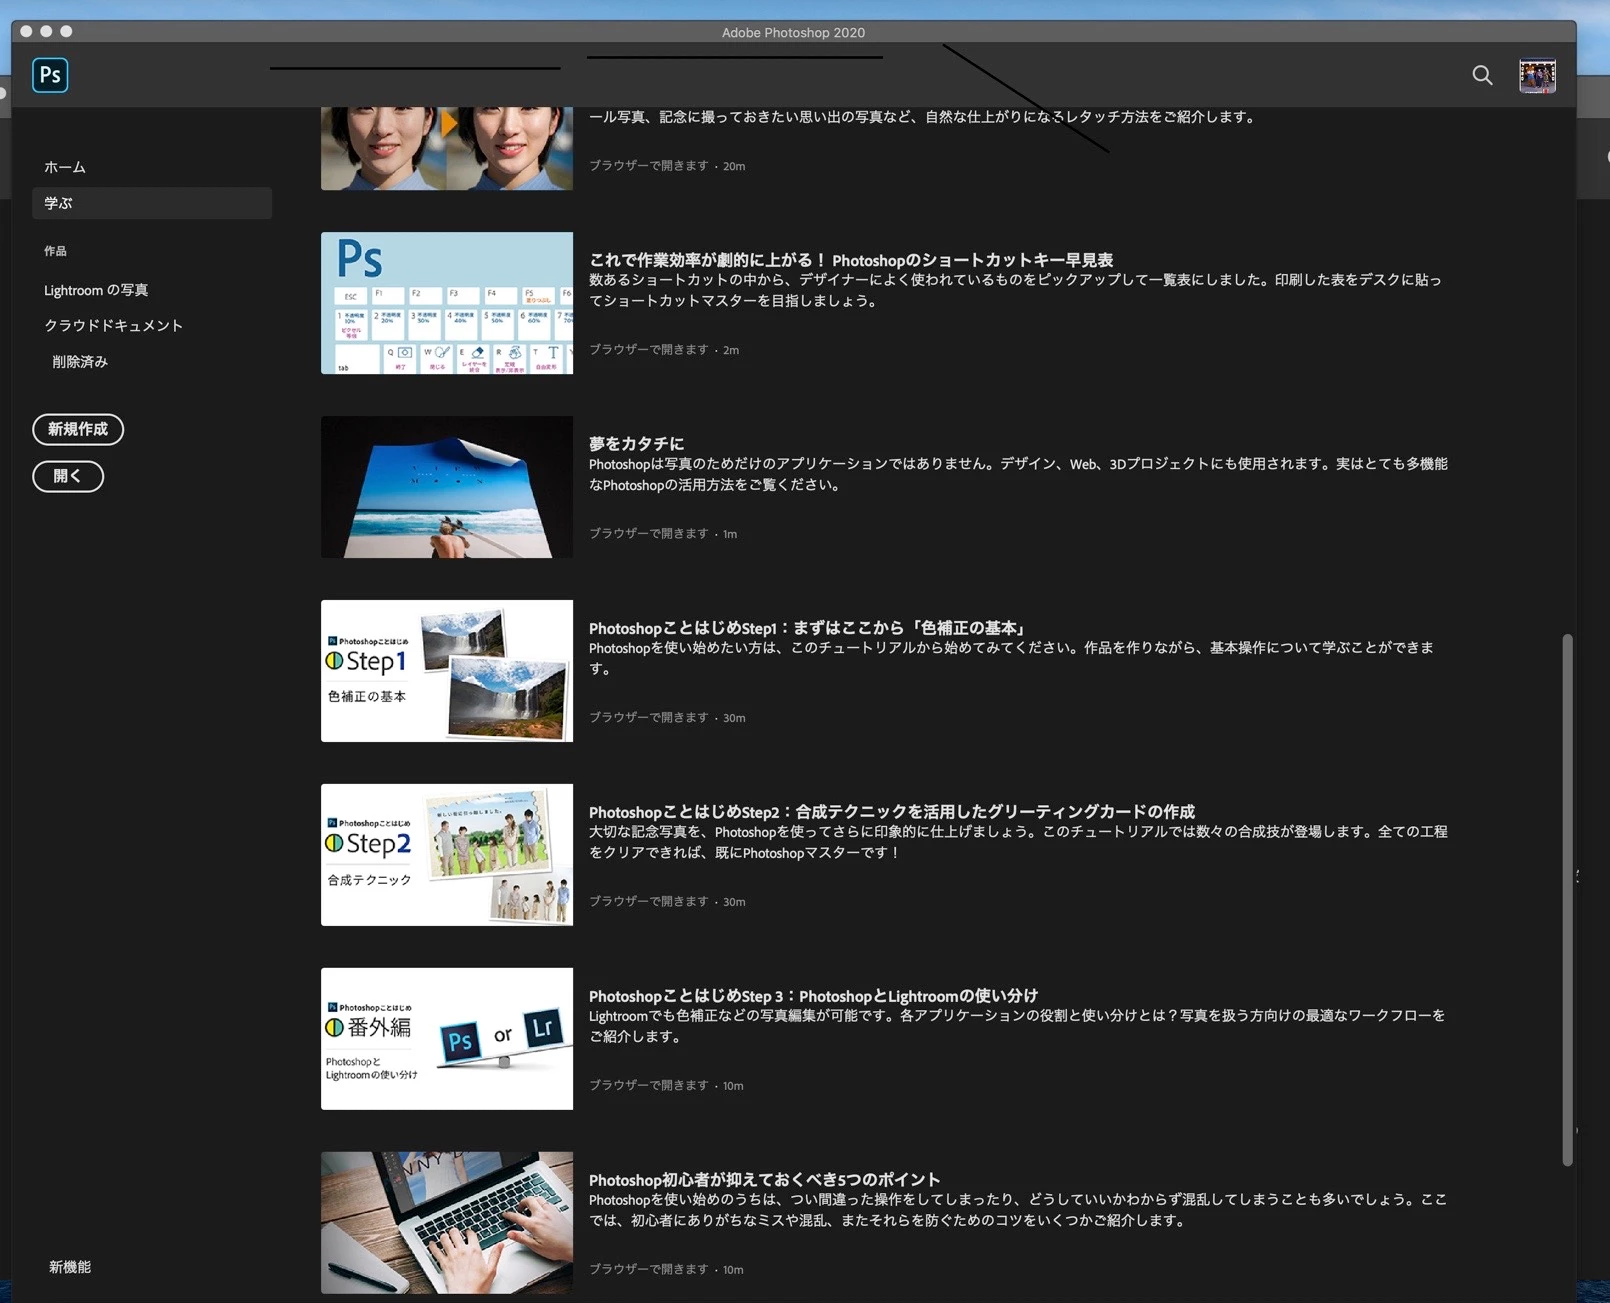Open Photoshop初心者が抑えておくべき5つのポイント title
The height and width of the screenshot is (1303, 1610).
(x=765, y=1180)
